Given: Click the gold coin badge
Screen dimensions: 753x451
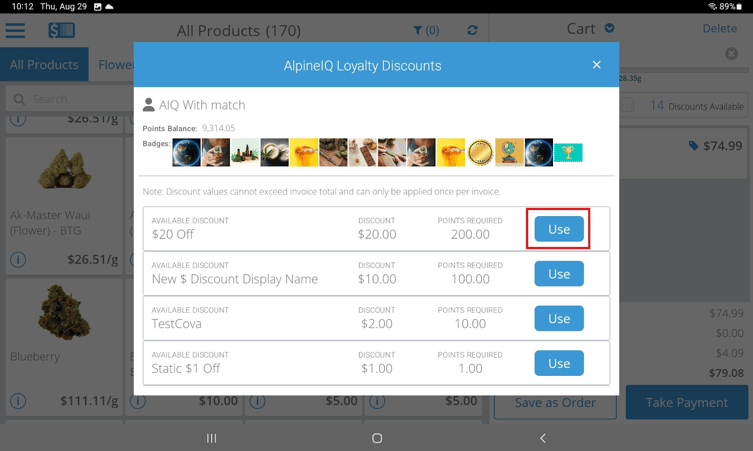Looking at the screenshot, I should coord(480,152).
